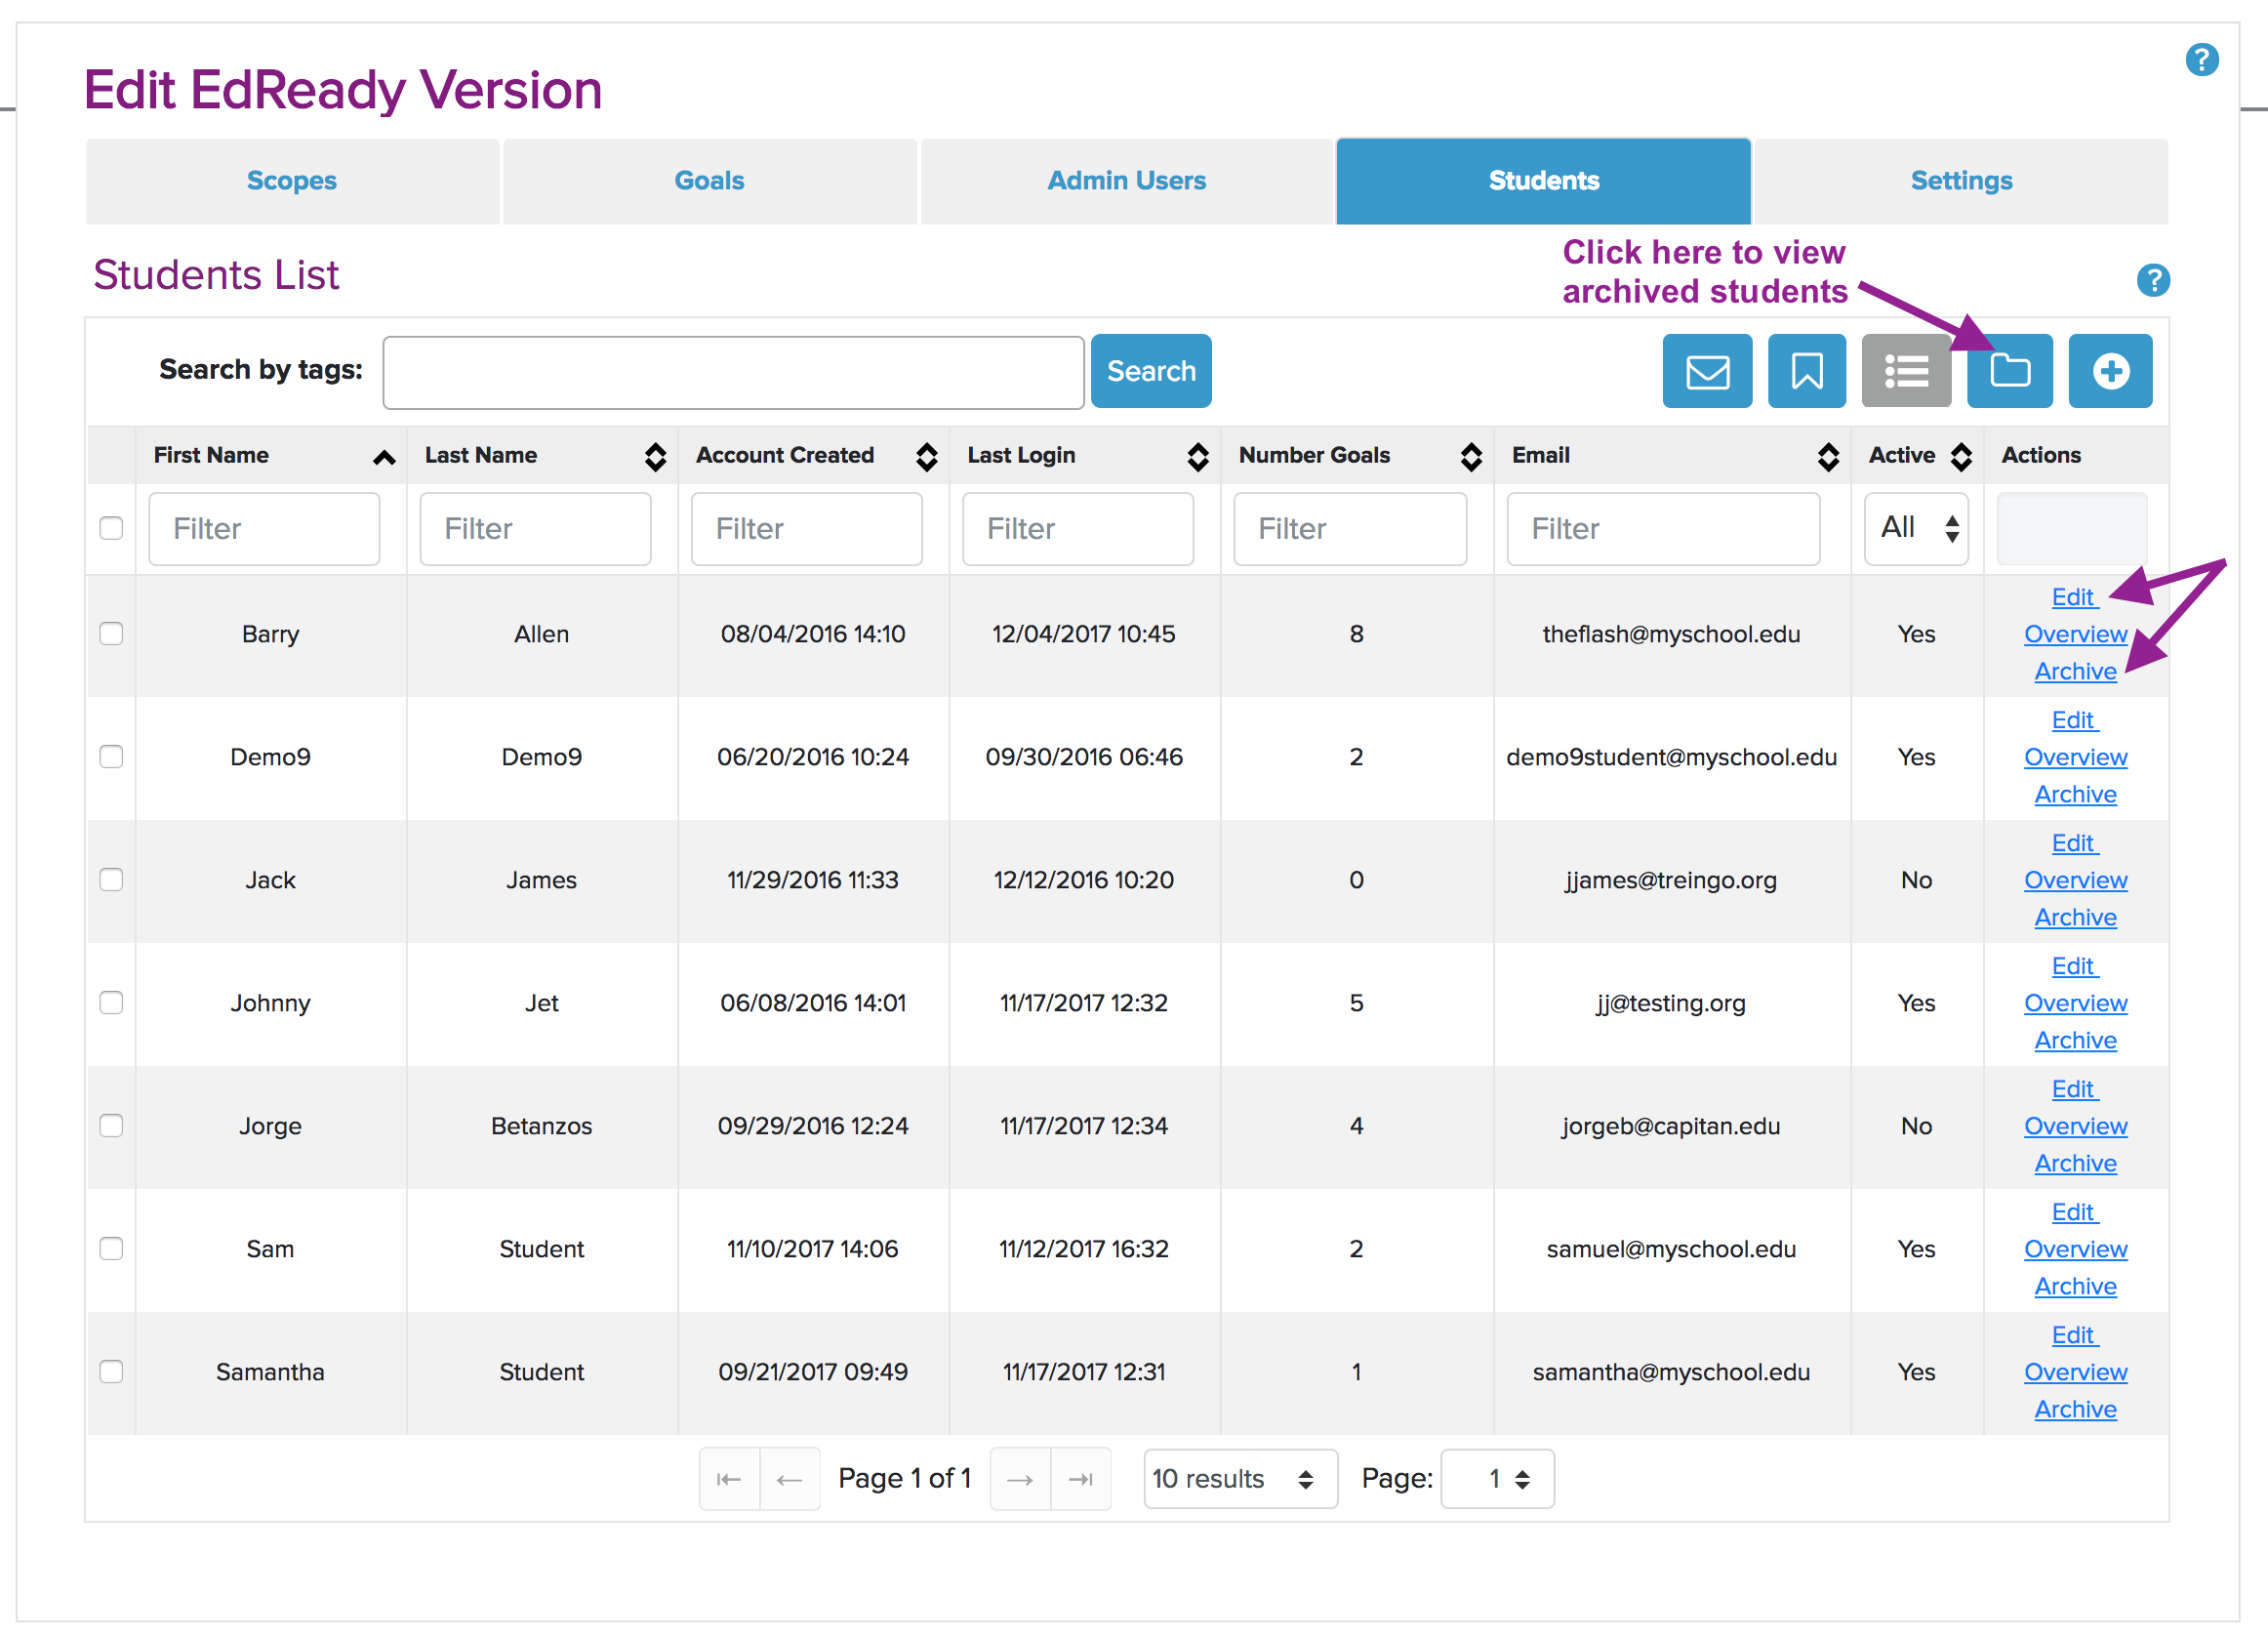This screenshot has height=1638, width=2268.
Task: Check the box for Jorge Betanzos
Action: [x=111, y=1126]
